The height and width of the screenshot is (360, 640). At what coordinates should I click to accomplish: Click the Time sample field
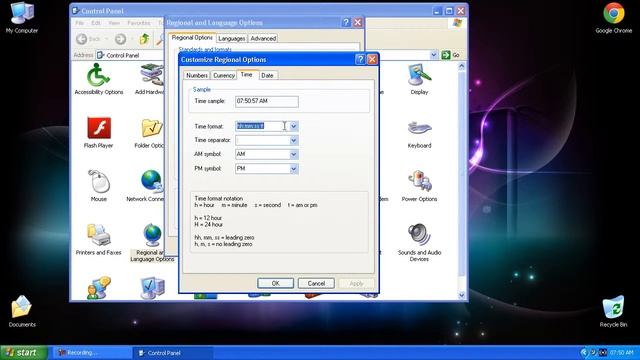coord(267,101)
